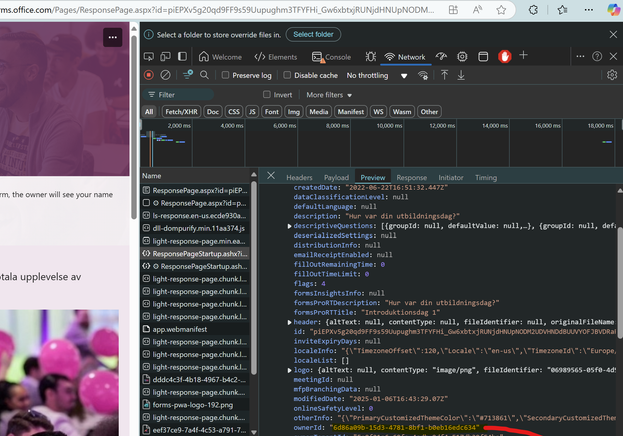Check the Invert filter checkbox
This screenshot has width=623, height=436.
tap(266, 95)
